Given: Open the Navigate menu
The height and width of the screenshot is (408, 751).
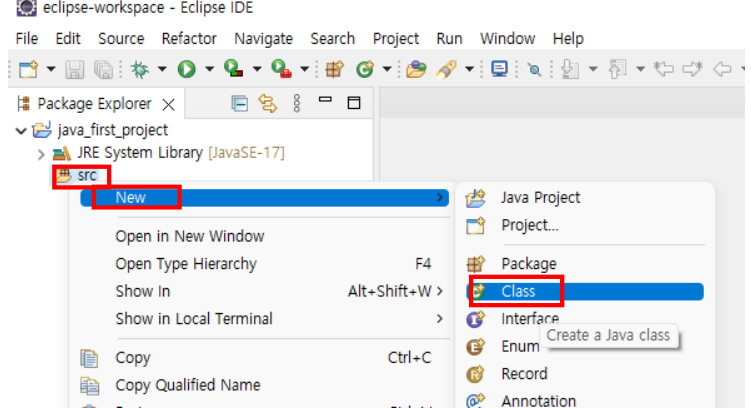Looking at the screenshot, I should tap(263, 38).
